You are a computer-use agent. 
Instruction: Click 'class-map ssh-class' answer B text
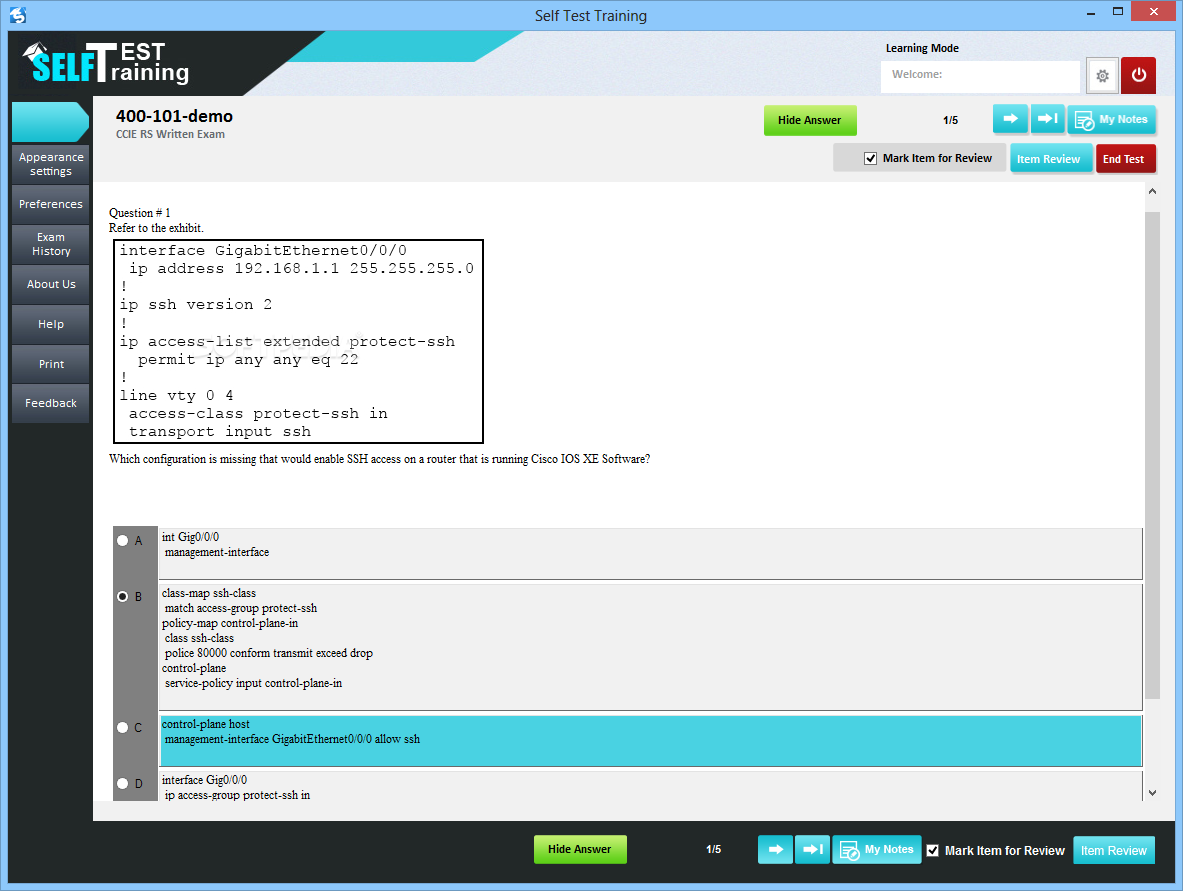point(209,593)
